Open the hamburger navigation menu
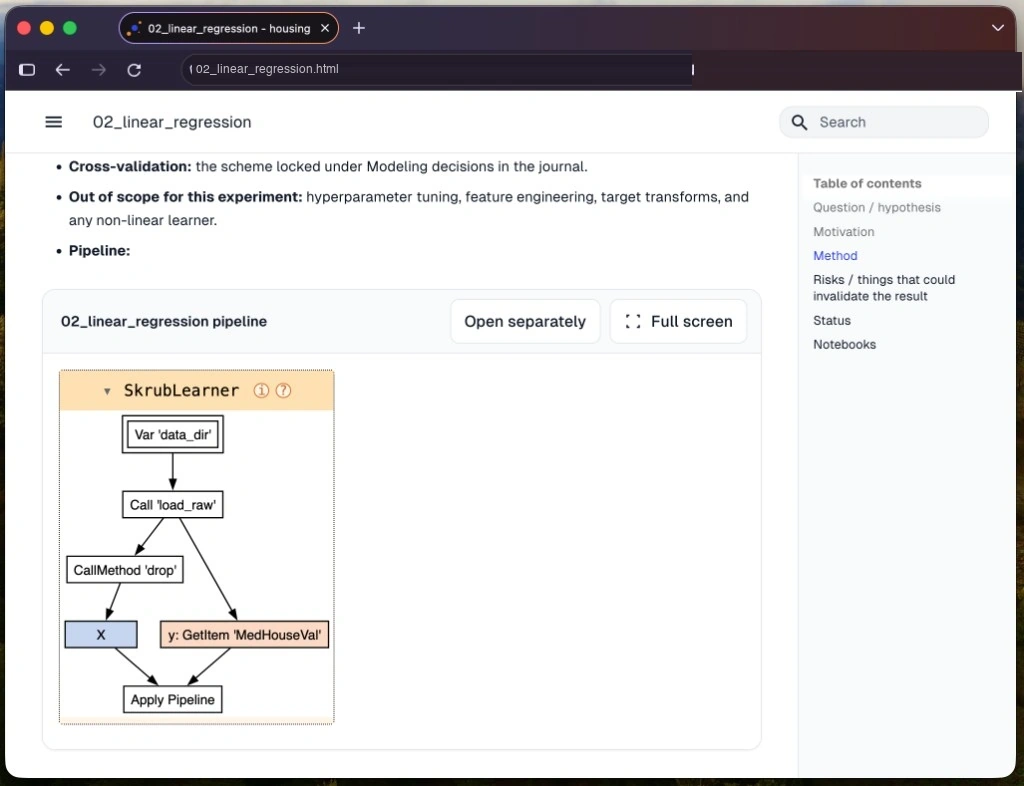This screenshot has height=786, width=1024. [54, 122]
